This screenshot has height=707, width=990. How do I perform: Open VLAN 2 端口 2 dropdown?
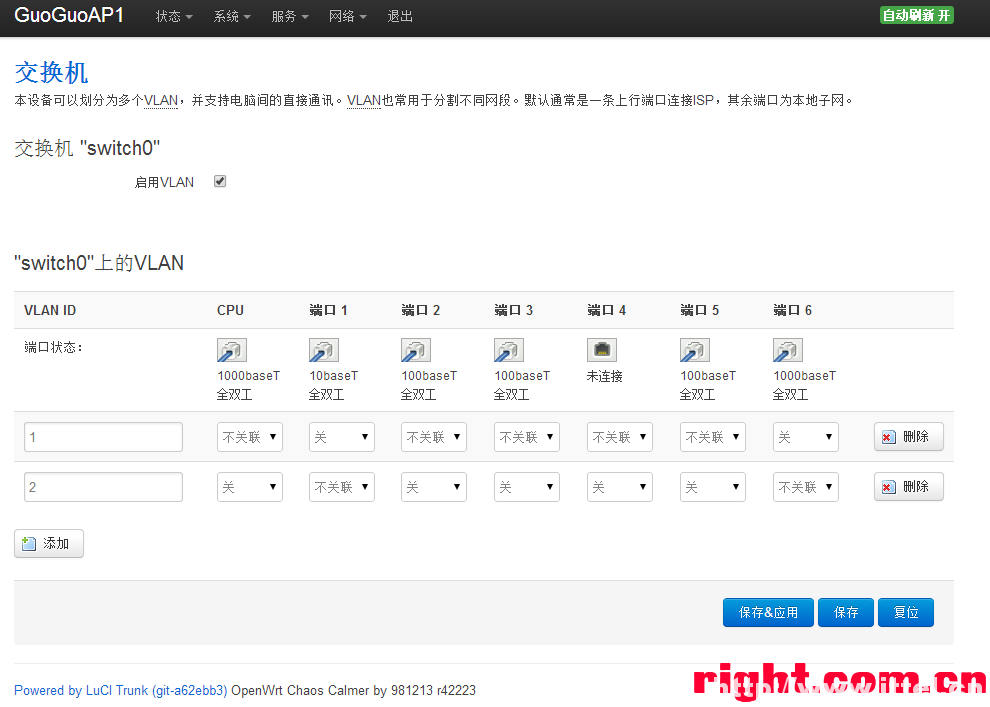point(434,487)
